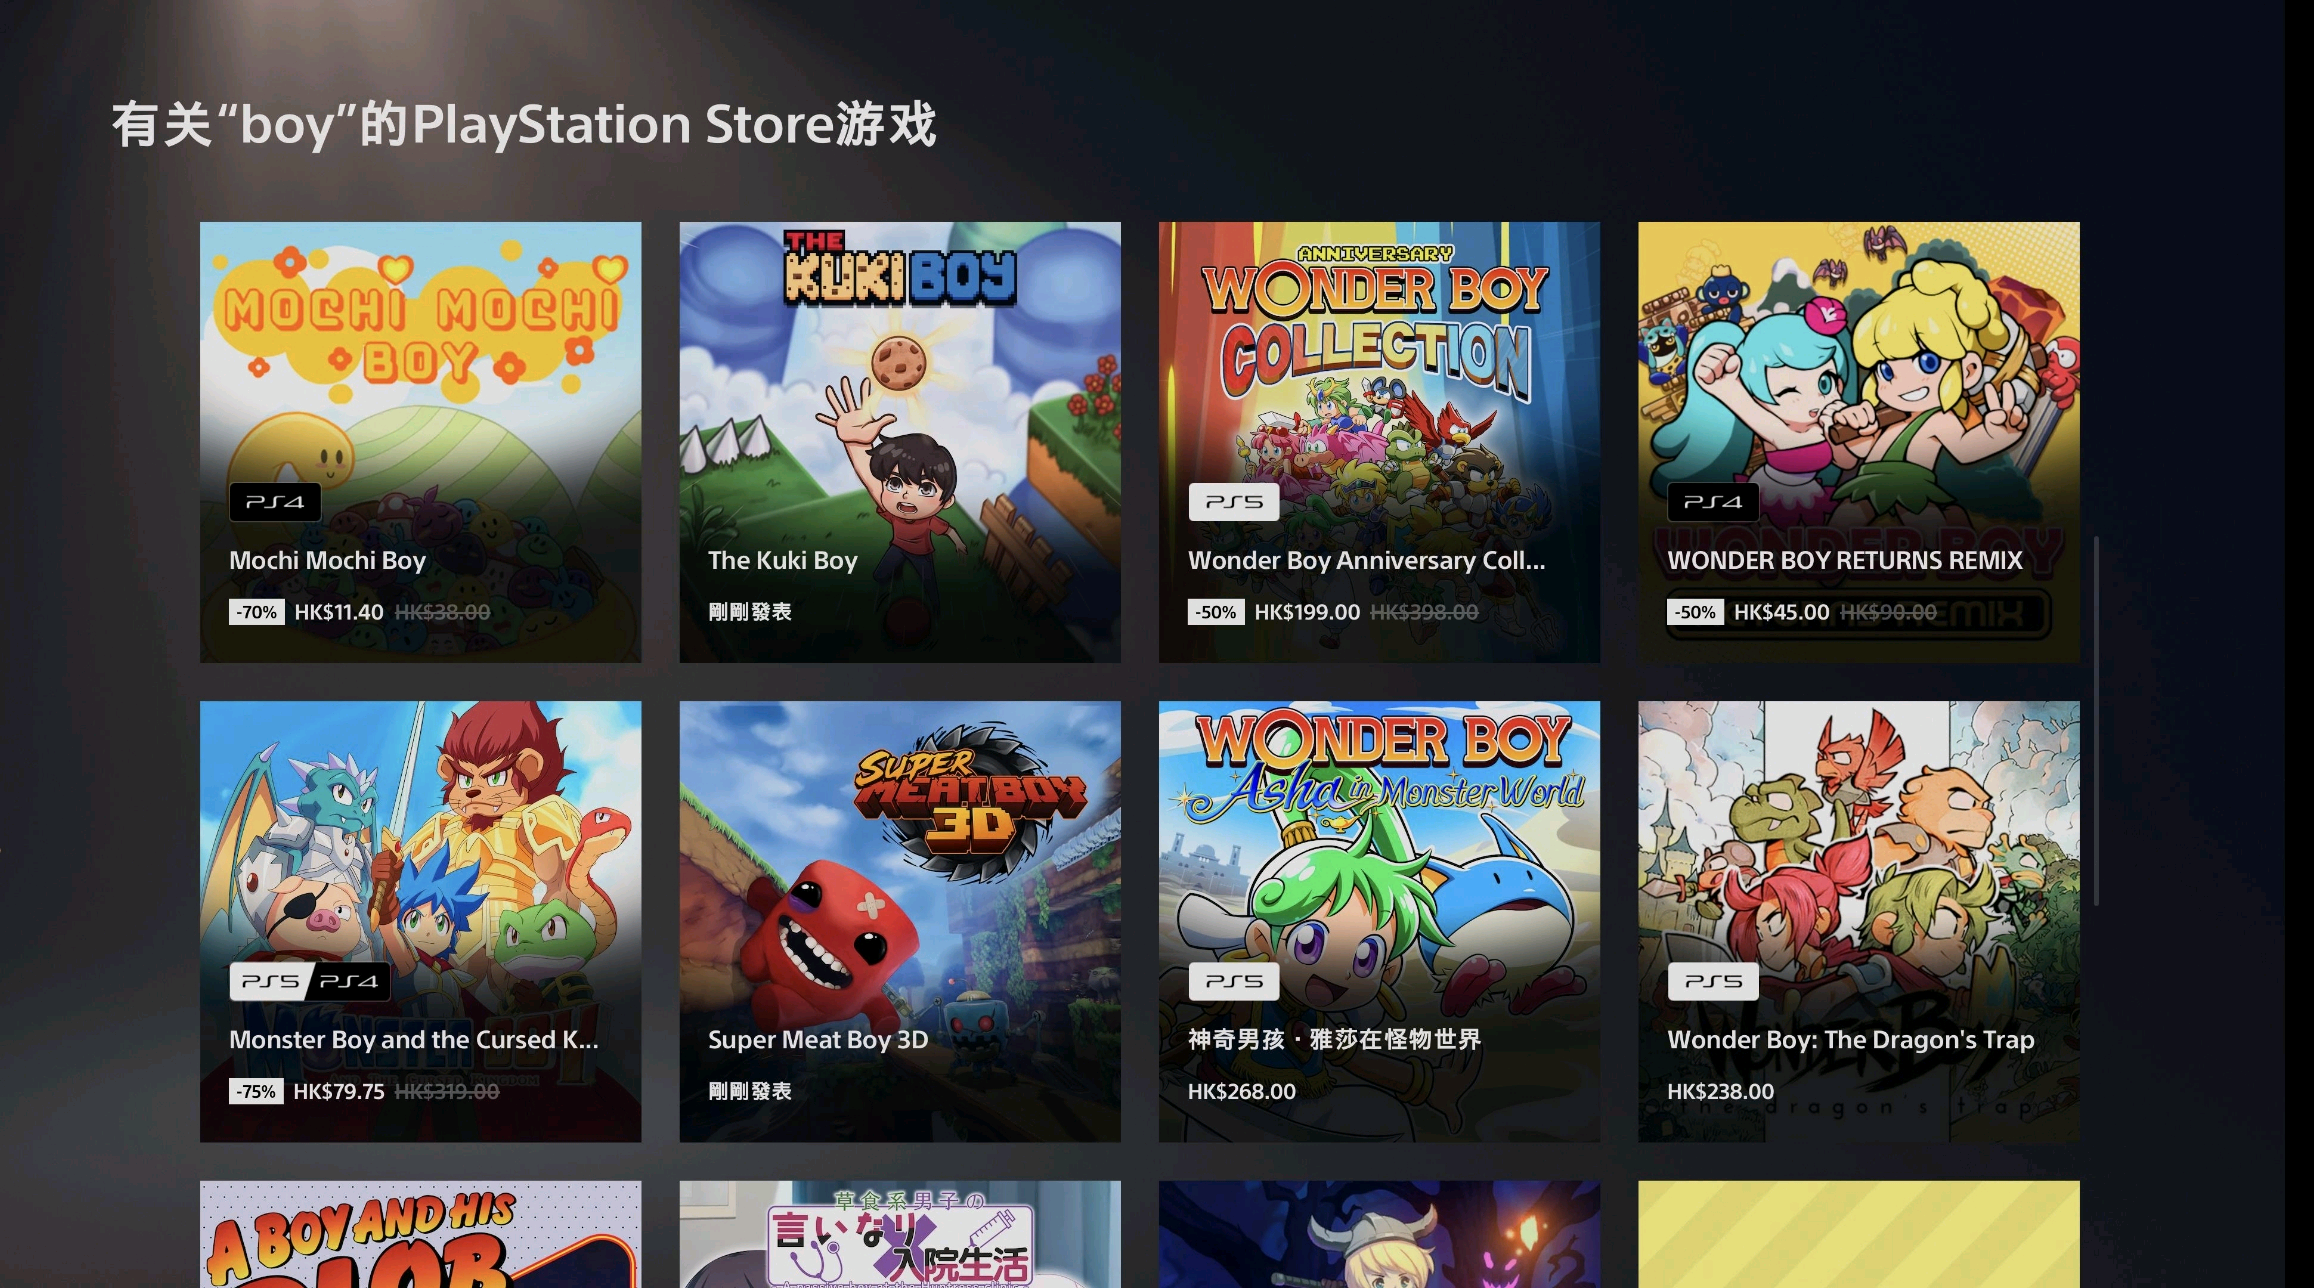Open Super Meat Boy 3D game tile

point(900,921)
